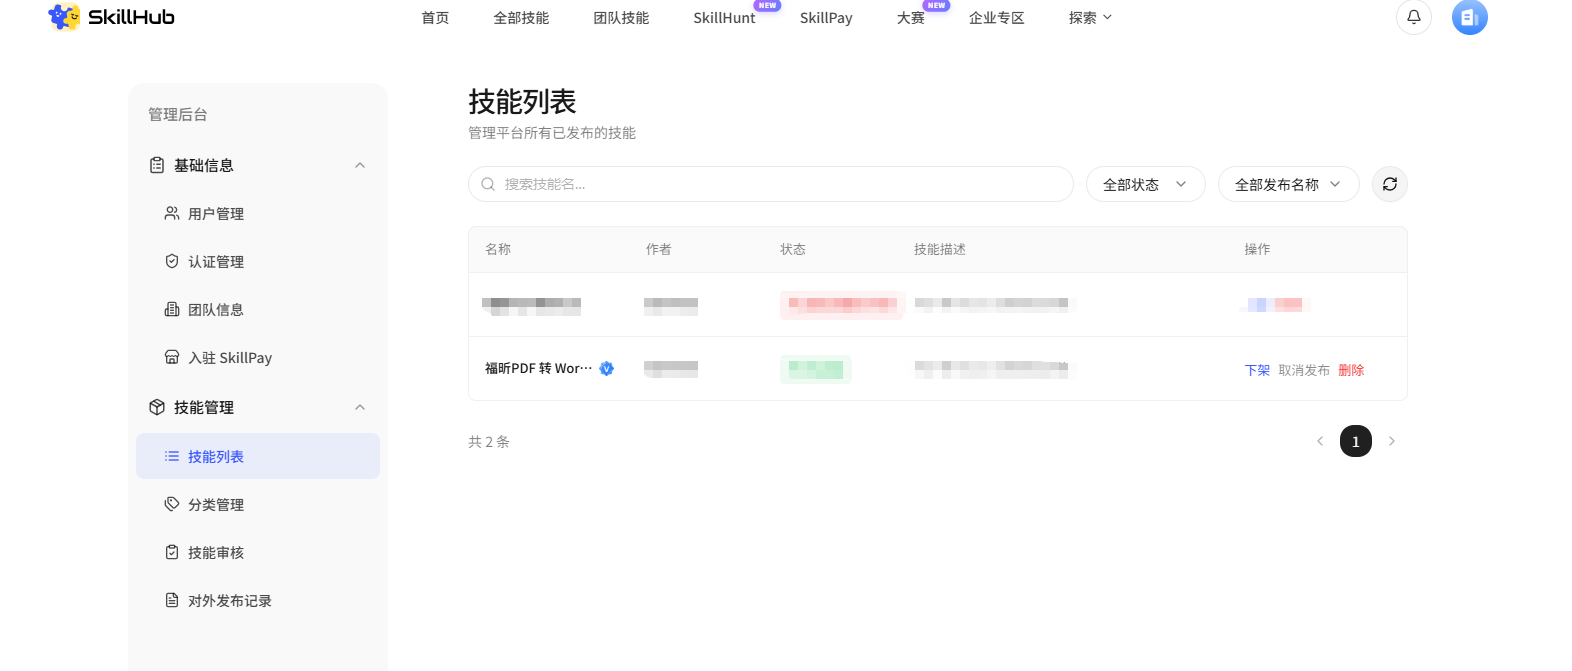Screen dimensions: 1572x671
Task: Focus the 搜索技能名 search field
Action: pos(771,184)
